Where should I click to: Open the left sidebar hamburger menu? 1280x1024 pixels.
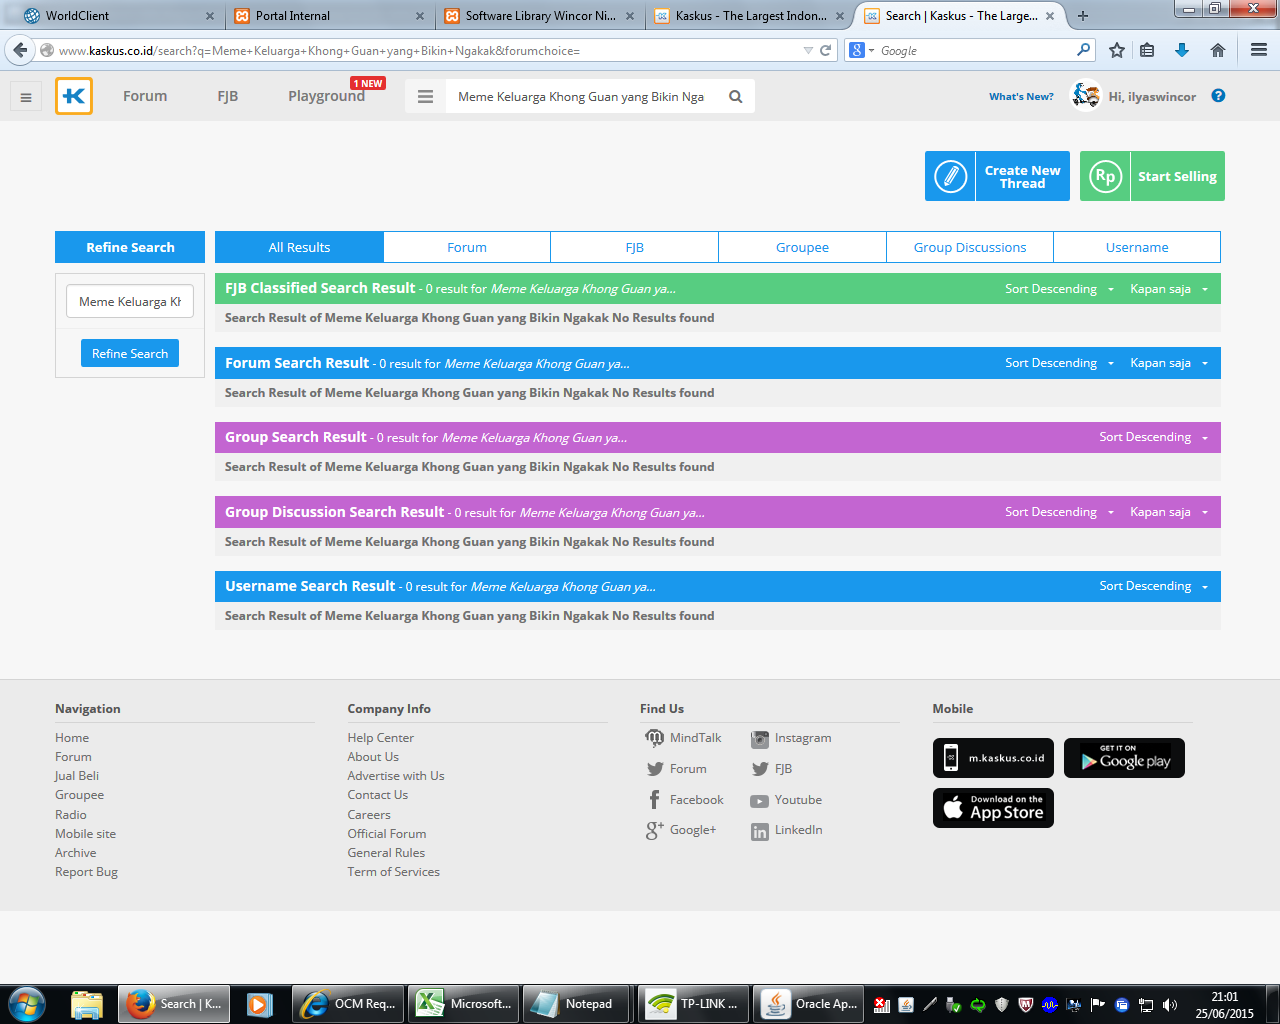click(26, 97)
